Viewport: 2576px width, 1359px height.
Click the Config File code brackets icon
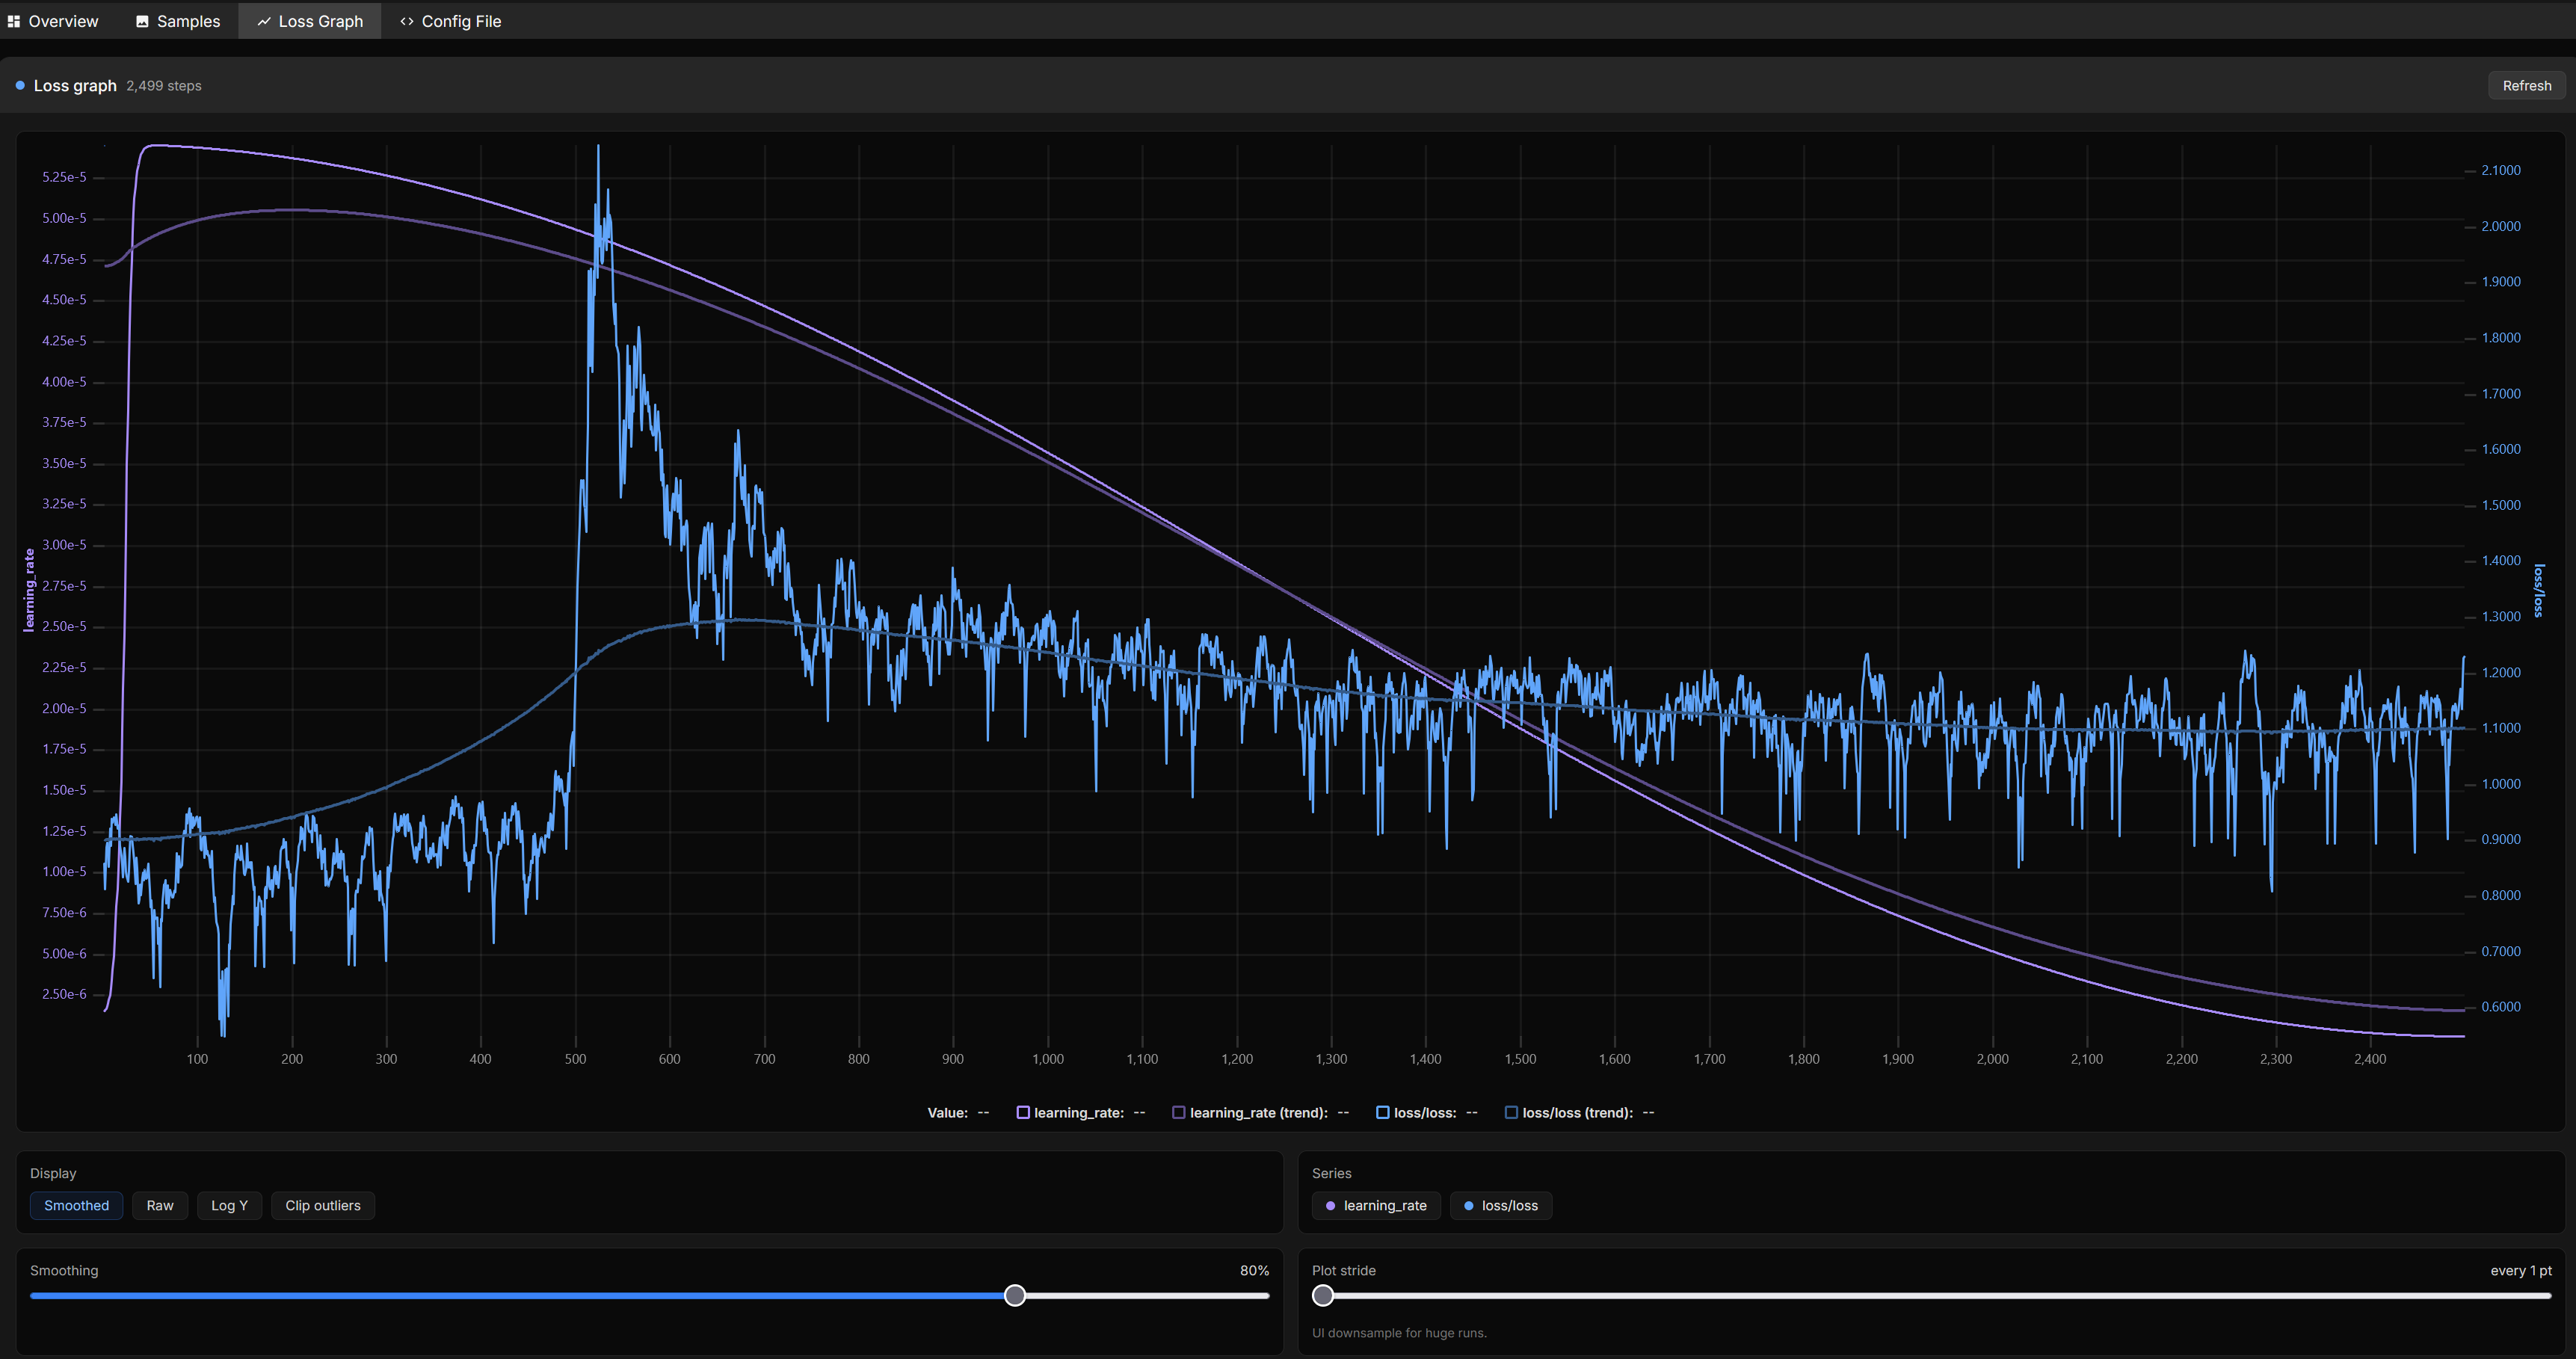tap(407, 21)
